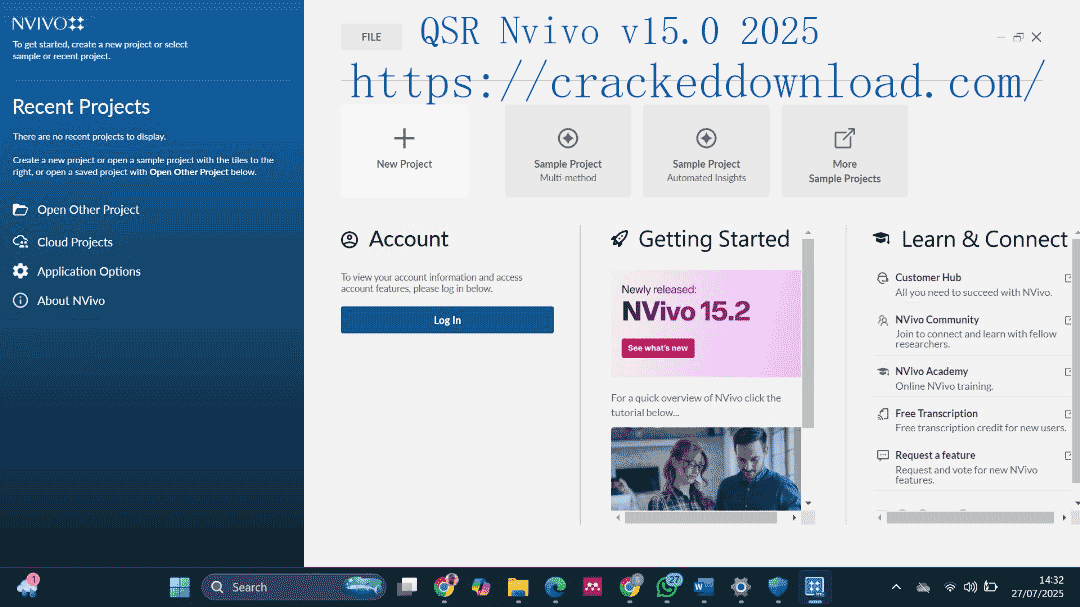The image size is (1080, 607).
Task: Click the NVivo Community people icon
Action: (x=882, y=320)
